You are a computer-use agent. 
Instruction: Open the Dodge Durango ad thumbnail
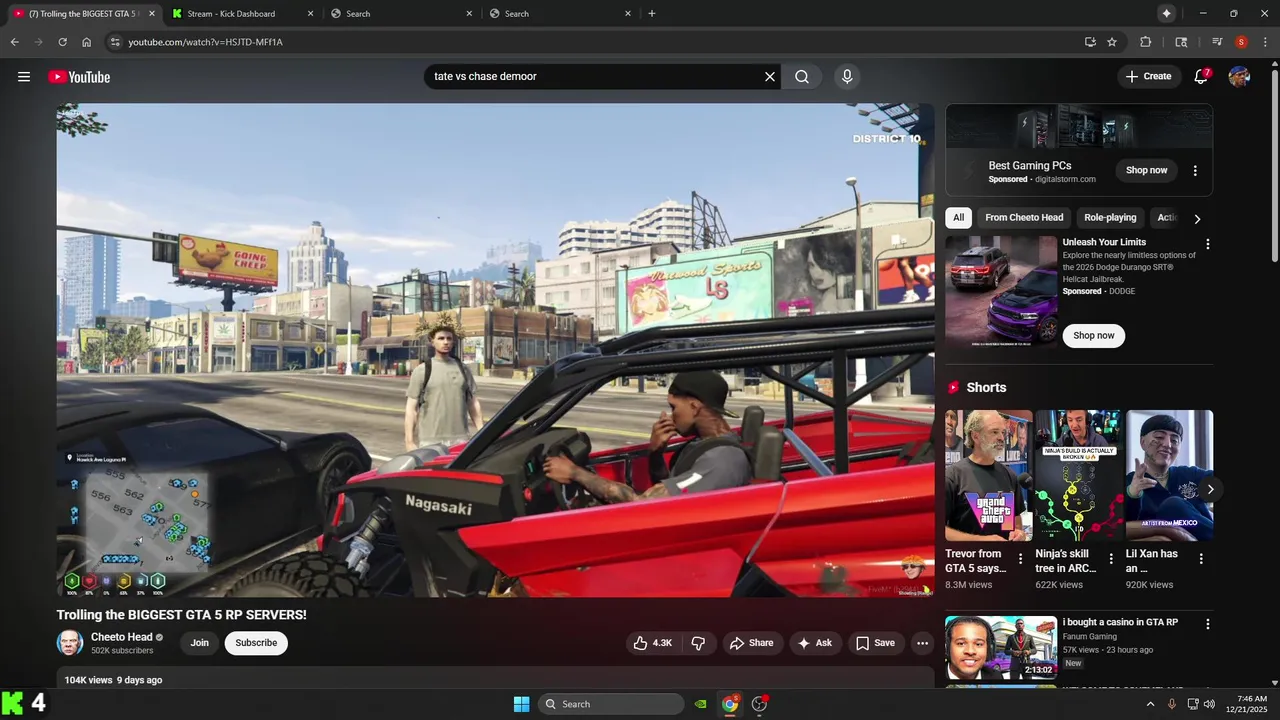(x=1001, y=291)
